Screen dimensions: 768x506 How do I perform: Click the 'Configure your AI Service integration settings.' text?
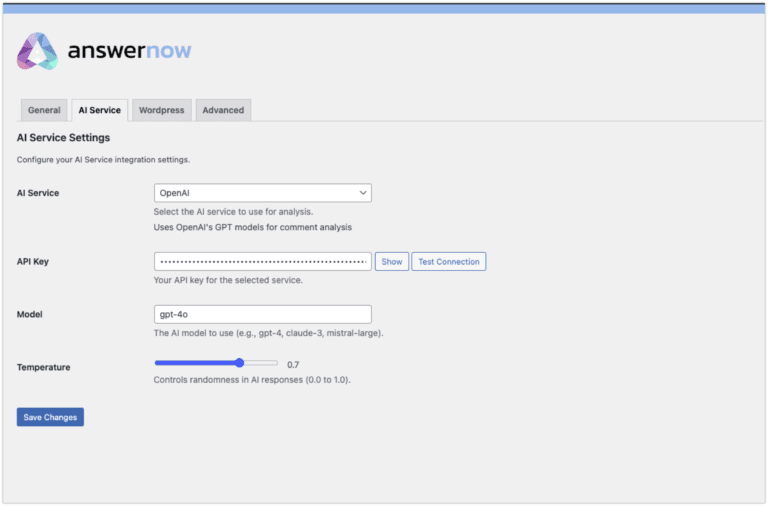(103, 160)
